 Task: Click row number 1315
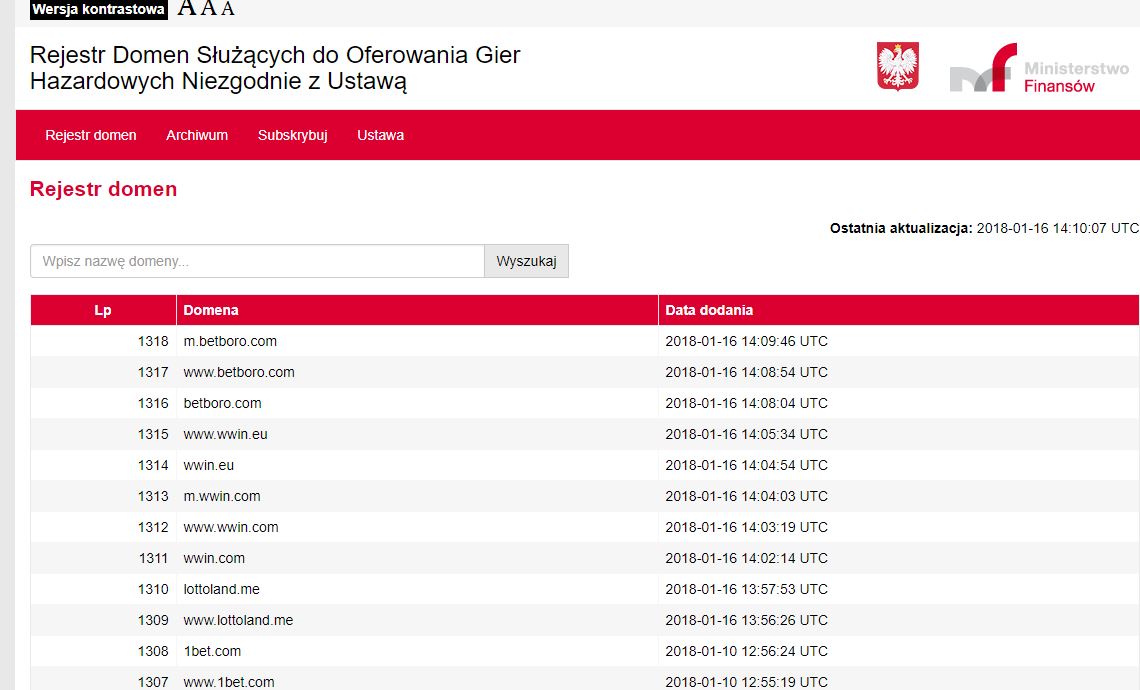click(153, 434)
